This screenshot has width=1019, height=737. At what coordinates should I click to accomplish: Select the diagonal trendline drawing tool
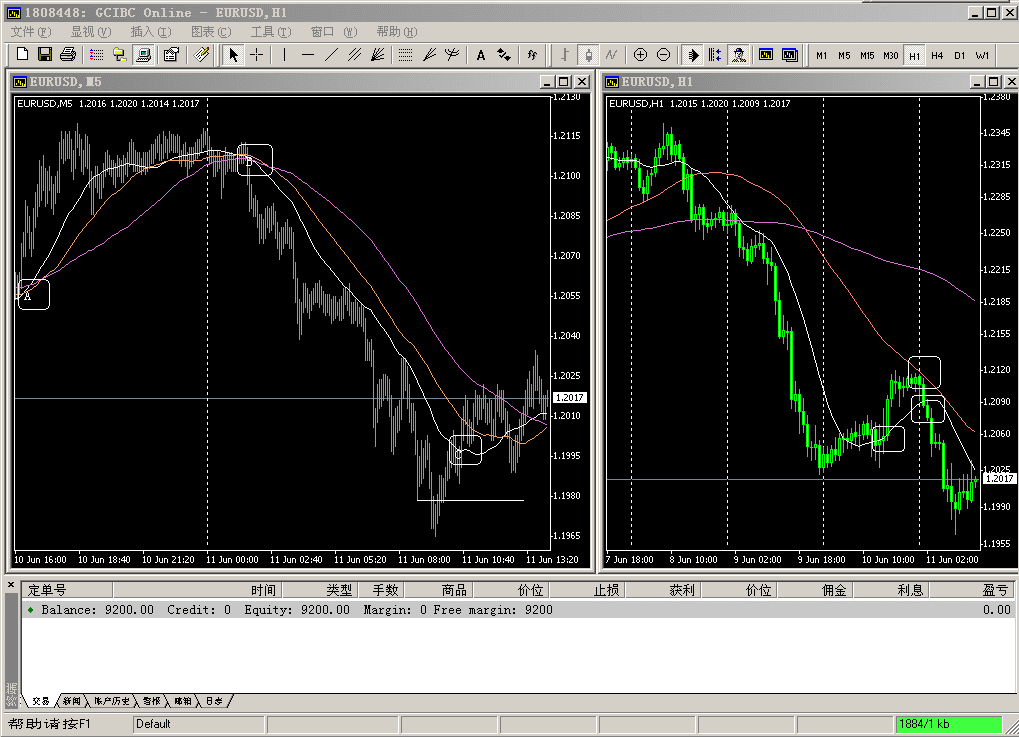[331, 55]
